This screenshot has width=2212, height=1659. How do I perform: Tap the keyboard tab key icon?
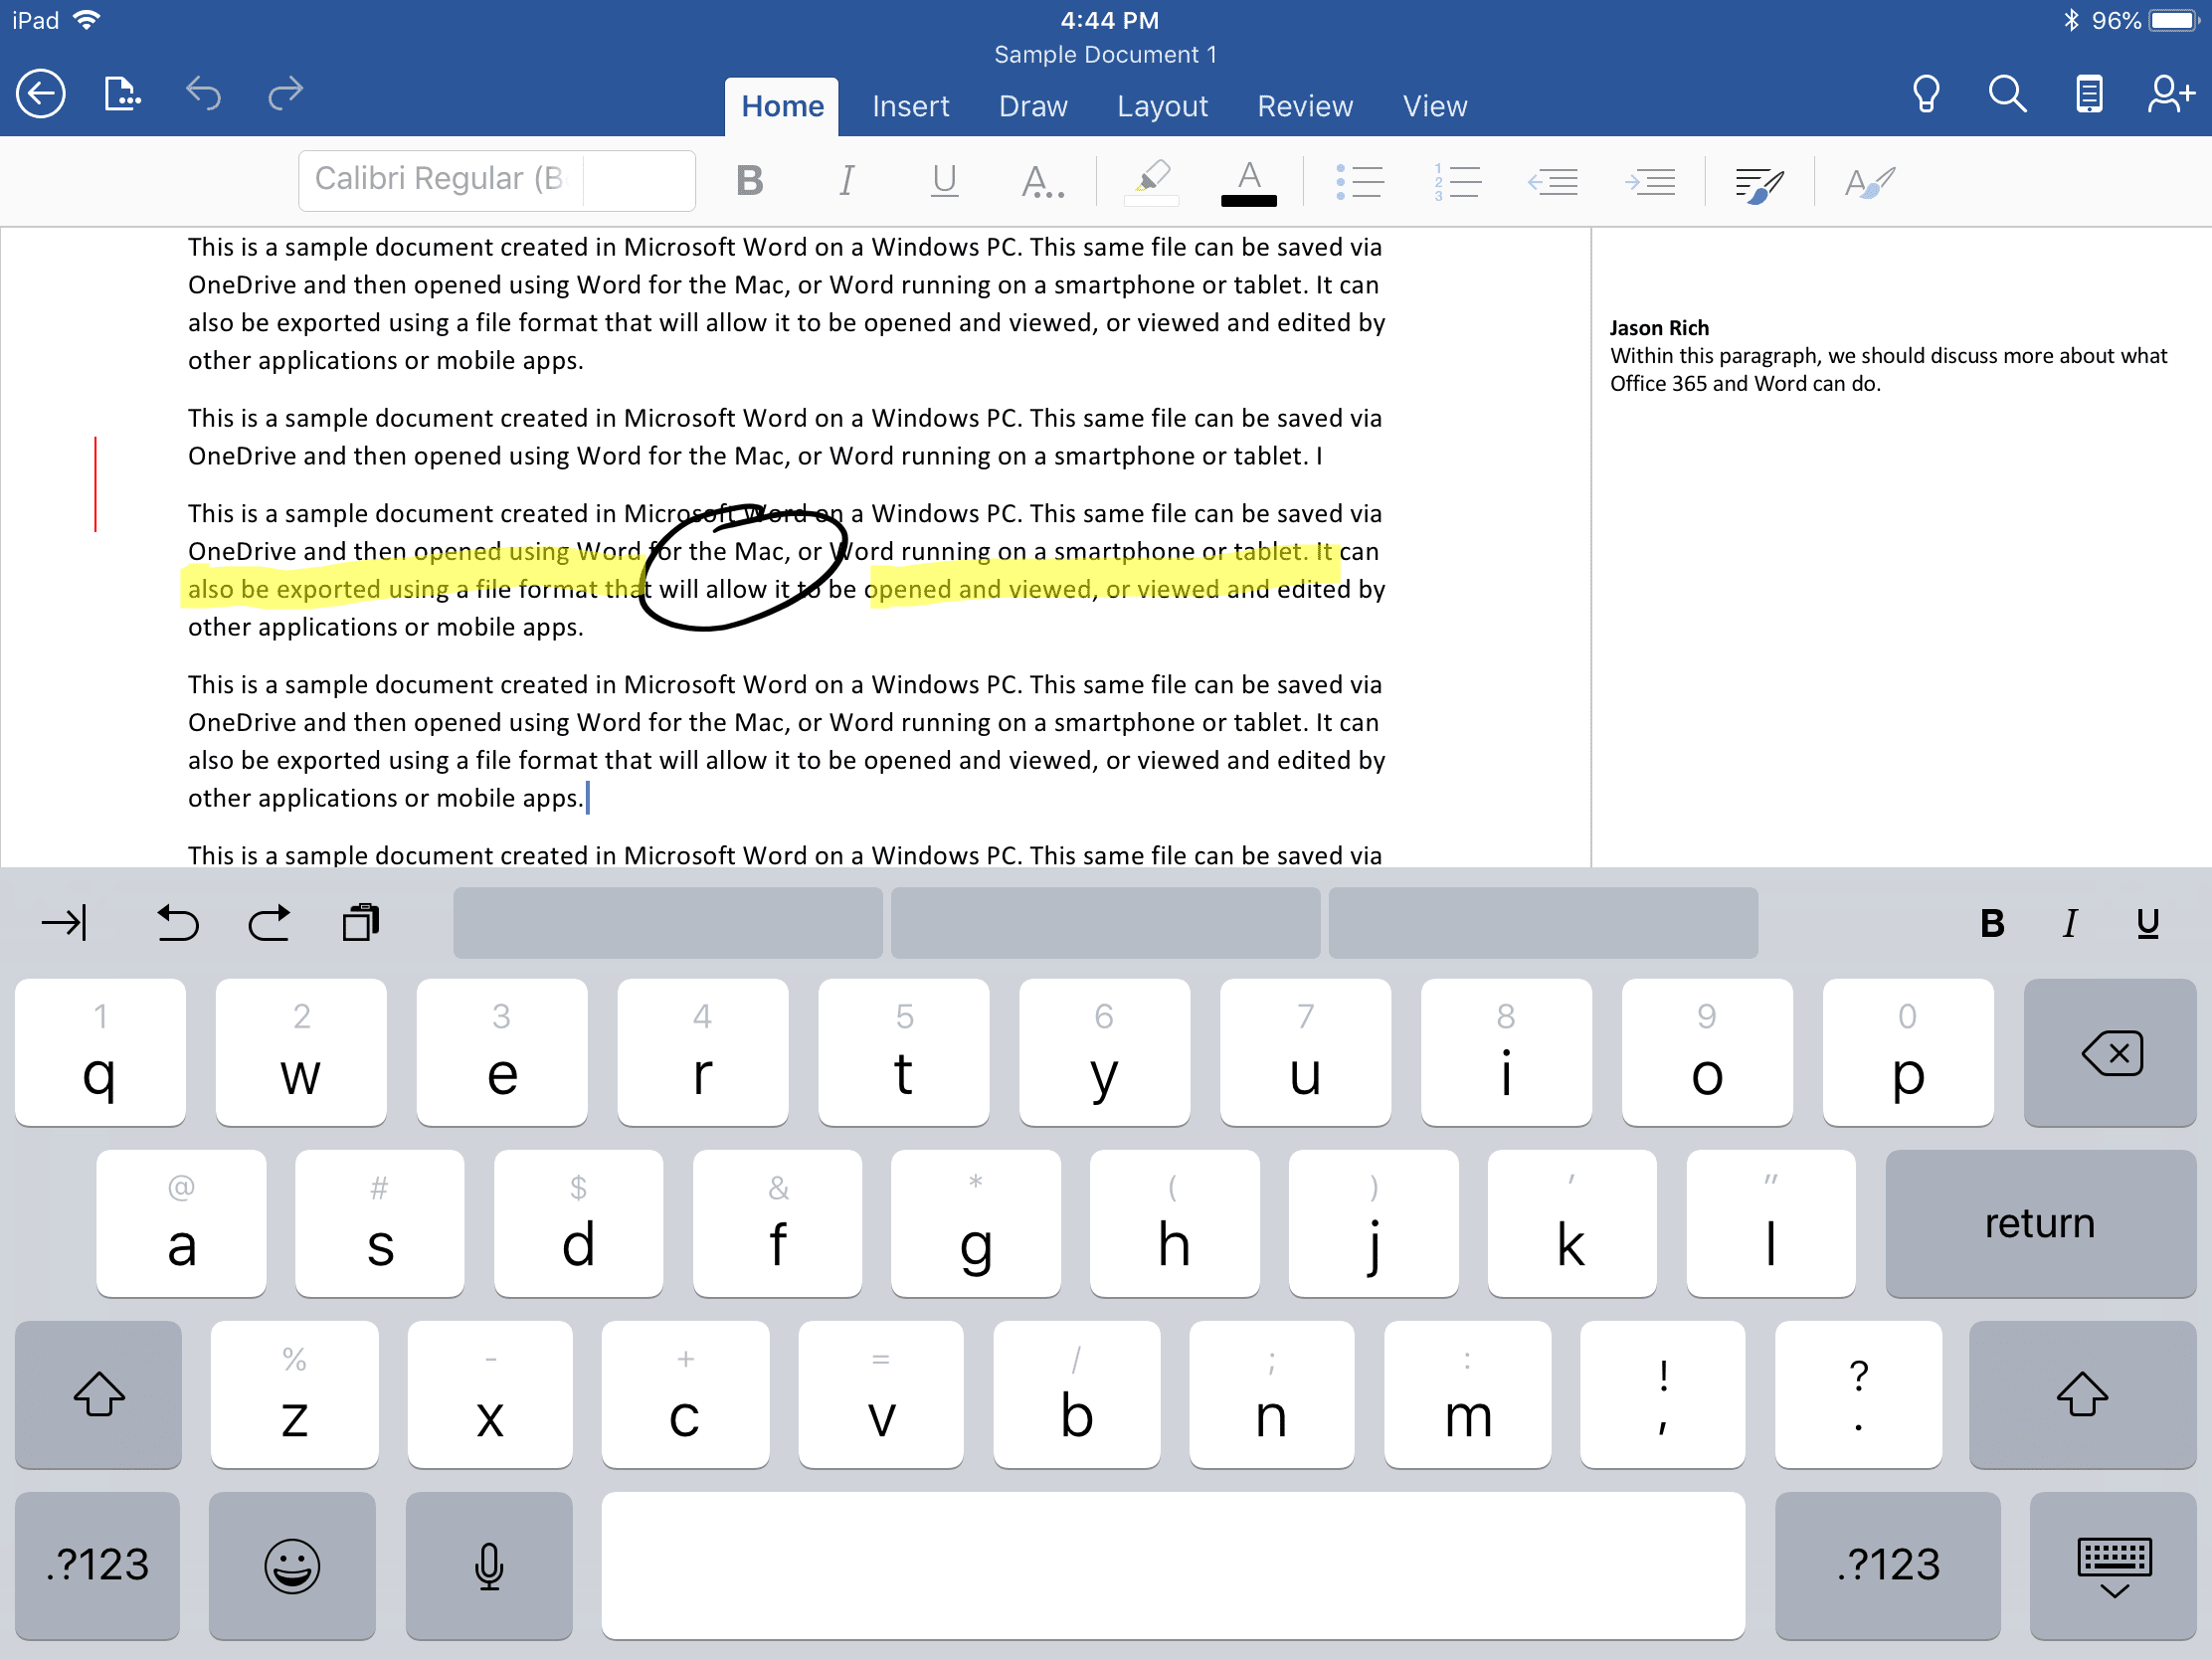tap(65, 922)
